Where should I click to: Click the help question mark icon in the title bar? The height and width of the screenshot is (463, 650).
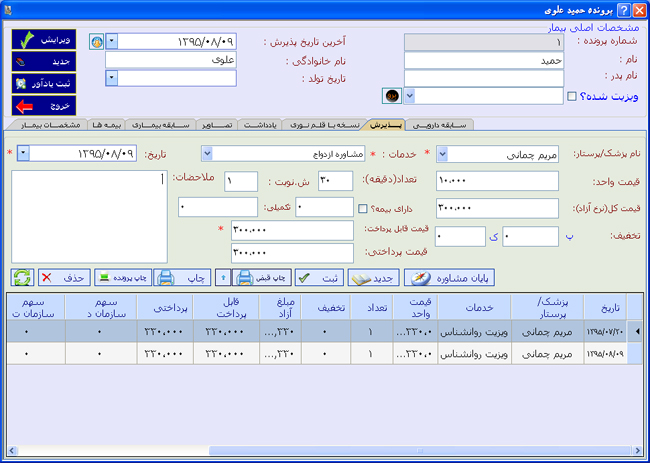[x=623, y=10]
